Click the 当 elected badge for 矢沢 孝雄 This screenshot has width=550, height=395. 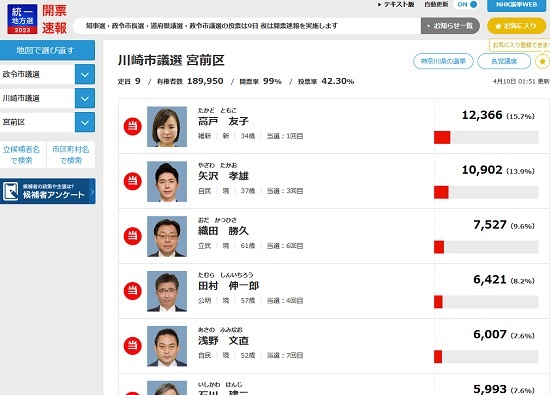(132, 181)
